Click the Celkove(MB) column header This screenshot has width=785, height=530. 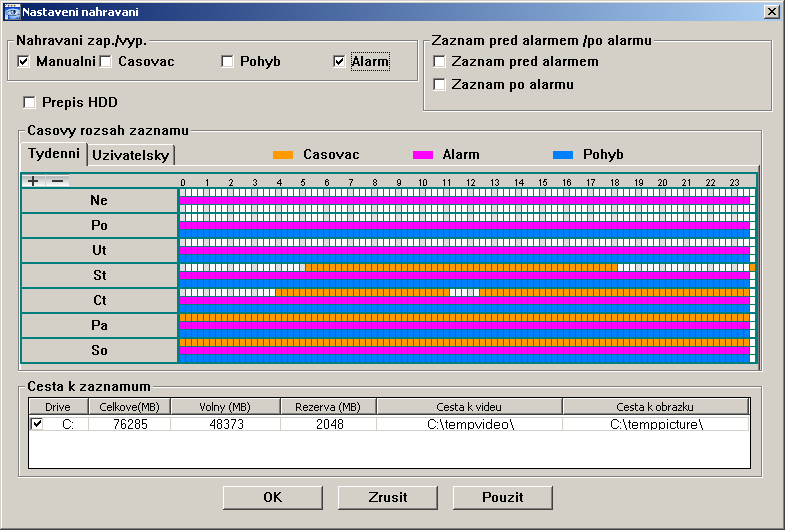tap(130, 407)
